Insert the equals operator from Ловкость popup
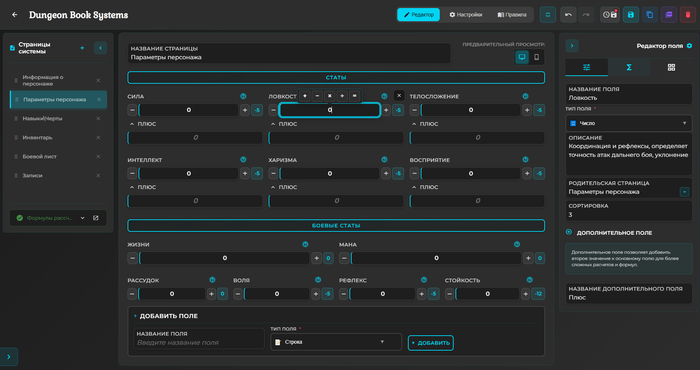Viewport: 700px width, 370px height. point(354,96)
